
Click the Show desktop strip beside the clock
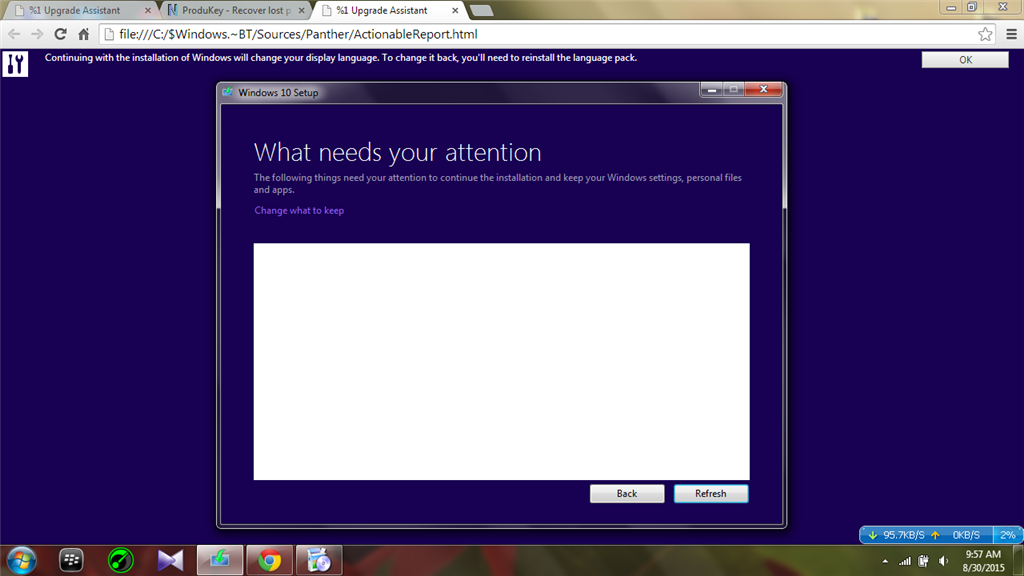point(1019,561)
